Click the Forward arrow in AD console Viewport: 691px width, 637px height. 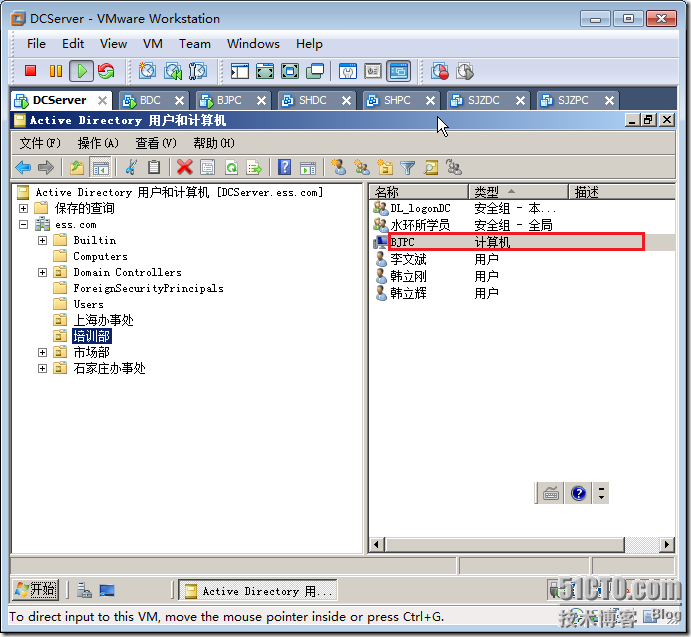[46, 167]
